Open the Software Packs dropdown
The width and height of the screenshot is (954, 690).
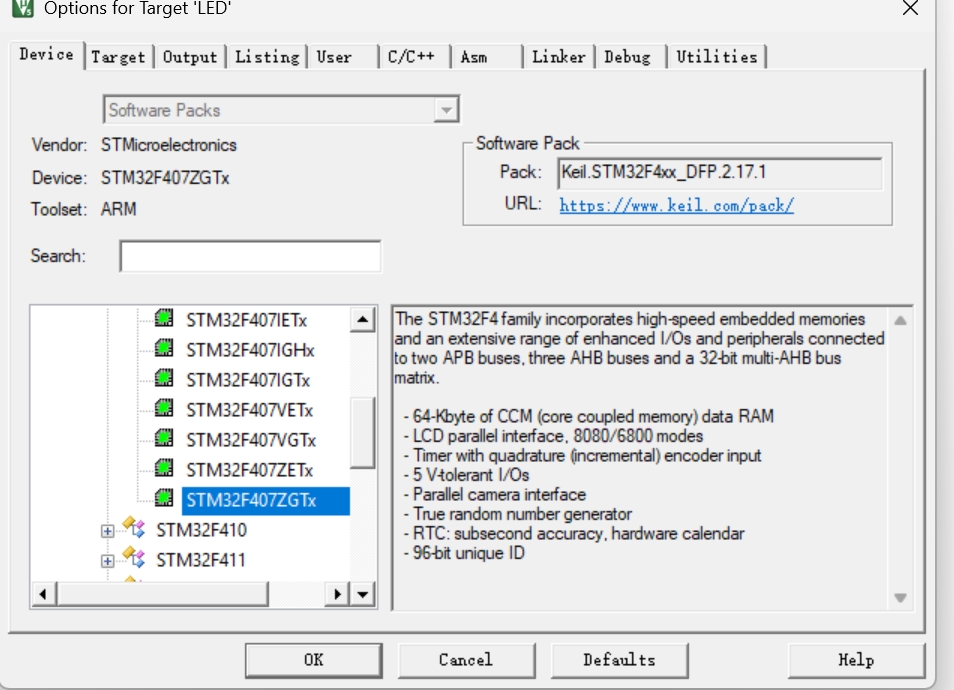click(447, 110)
